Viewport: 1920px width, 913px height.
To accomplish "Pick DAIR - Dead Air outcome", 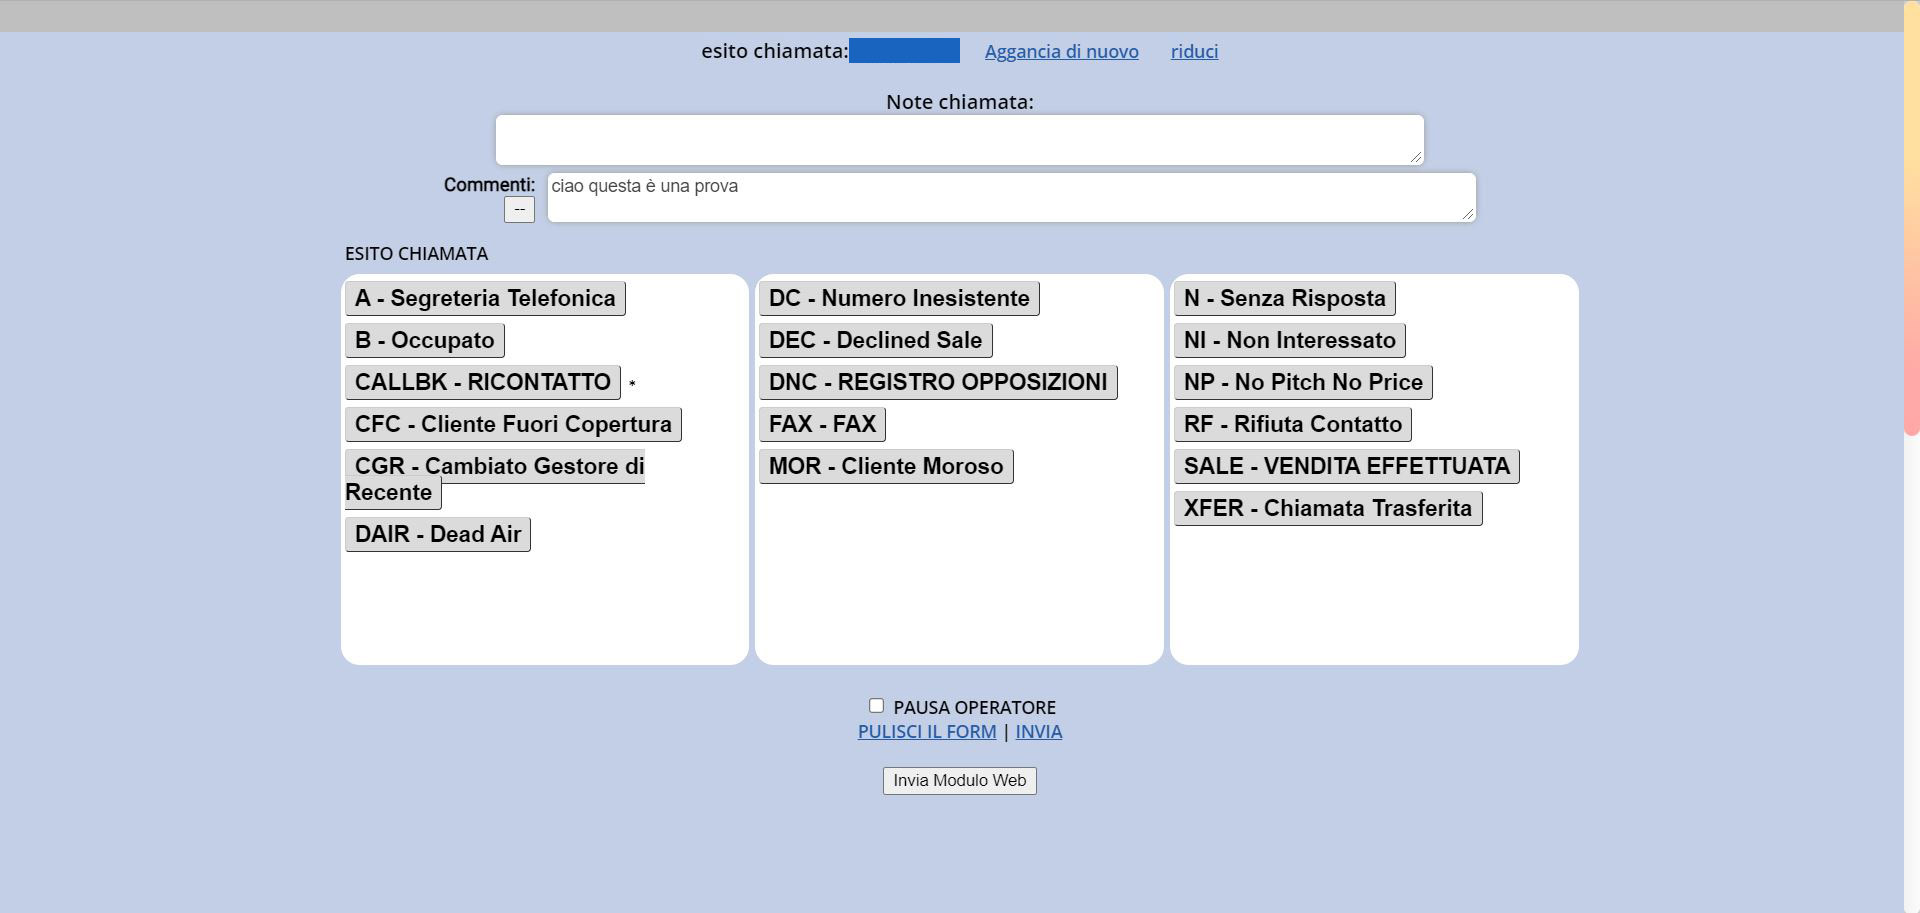I will (x=437, y=535).
